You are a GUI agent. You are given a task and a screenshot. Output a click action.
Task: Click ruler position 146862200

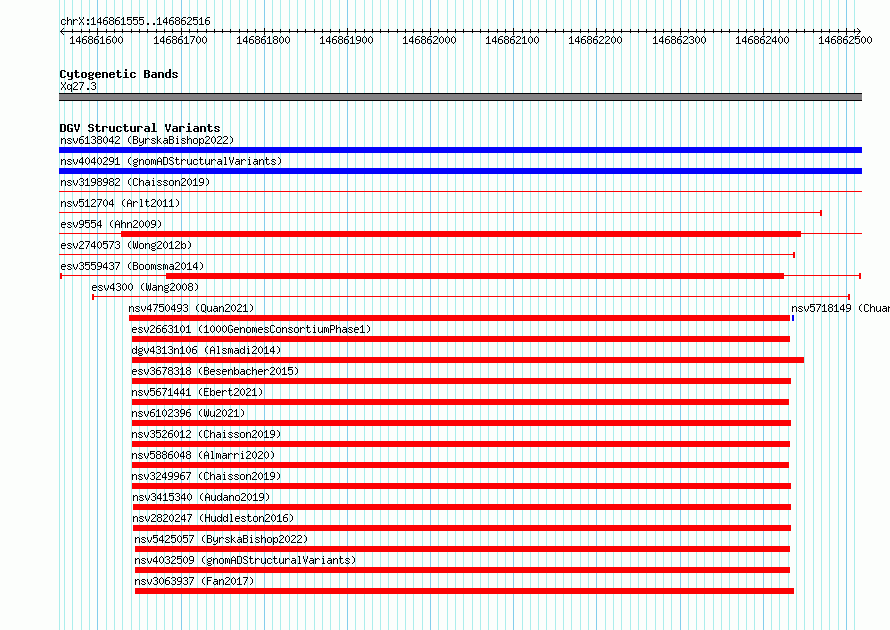point(595,40)
